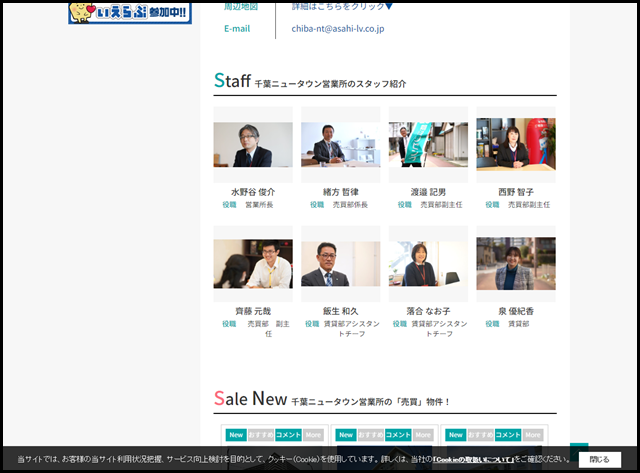This screenshot has width=640, height=473.
Task: Click the New tag on third sale card
Action: [456, 435]
